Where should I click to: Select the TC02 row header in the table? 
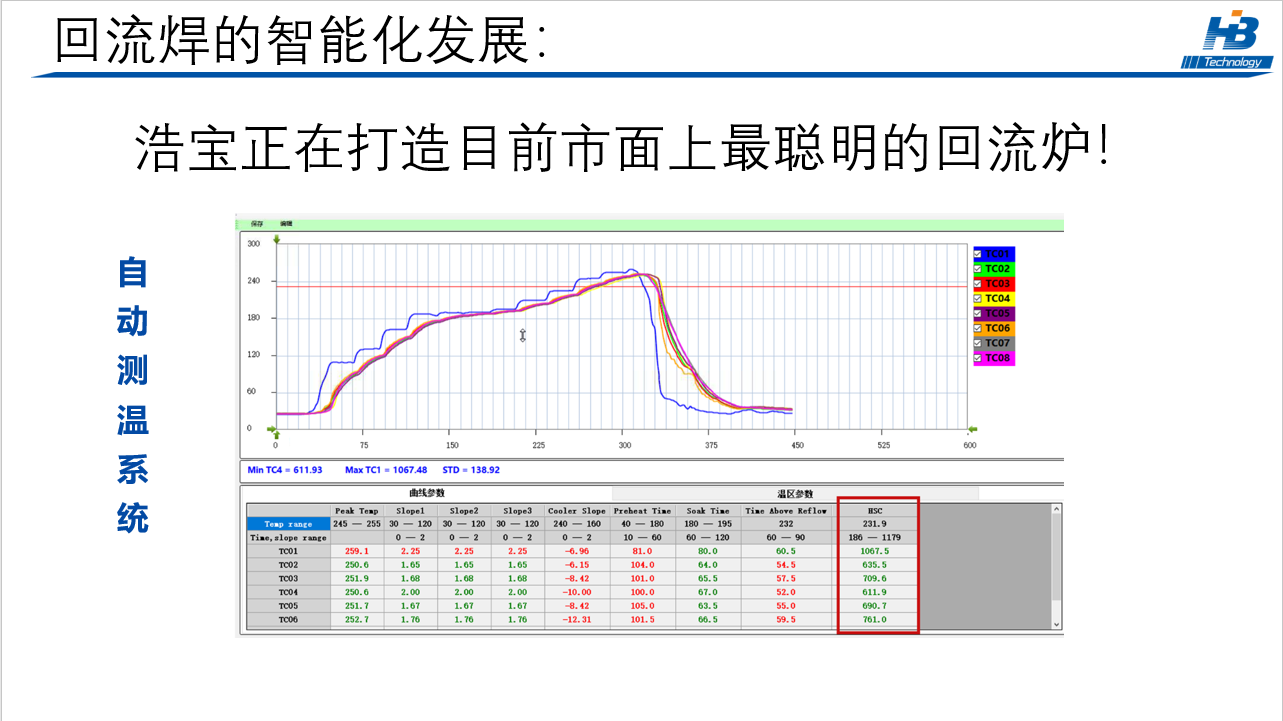pyautogui.click(x=288, y=565)
